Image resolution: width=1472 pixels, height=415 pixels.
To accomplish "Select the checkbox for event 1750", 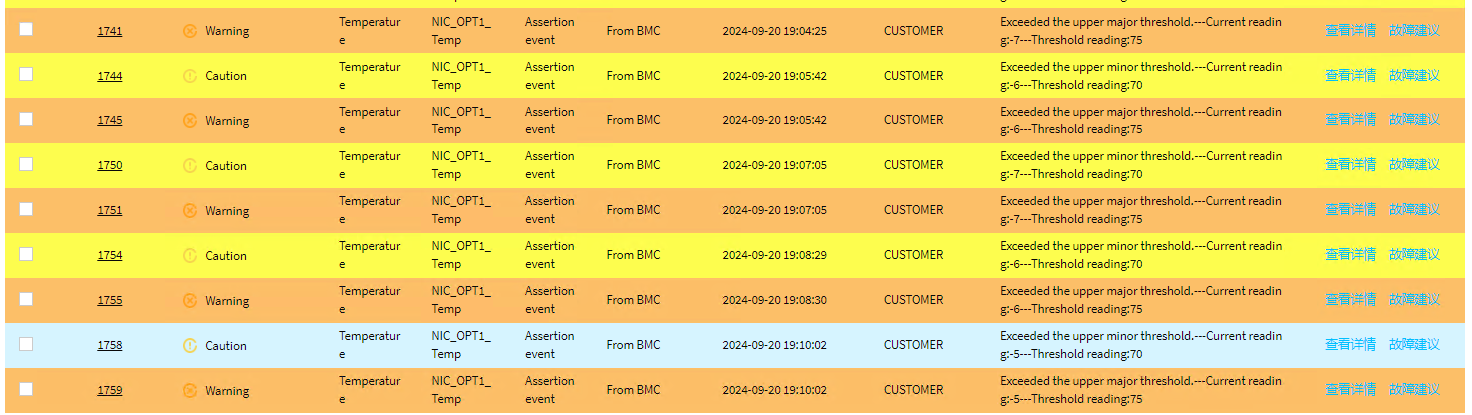I will pos(26,164).
